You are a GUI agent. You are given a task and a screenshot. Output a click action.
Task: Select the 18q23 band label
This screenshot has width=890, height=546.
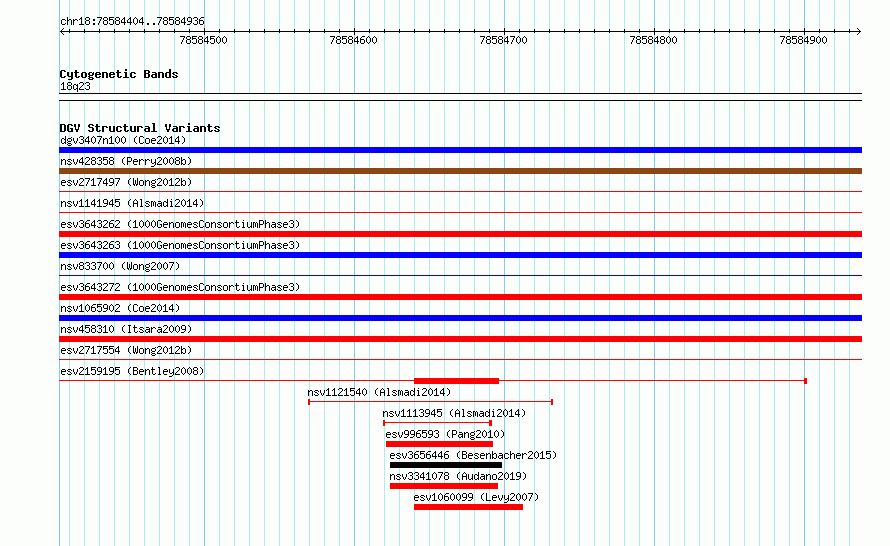point(75,86)
